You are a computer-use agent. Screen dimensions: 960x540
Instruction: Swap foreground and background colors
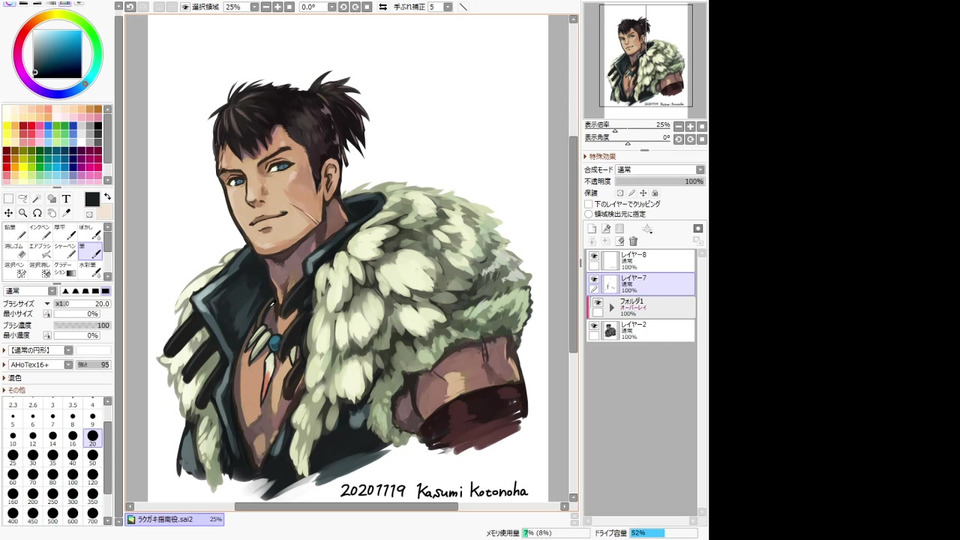[x=107, y=197]
